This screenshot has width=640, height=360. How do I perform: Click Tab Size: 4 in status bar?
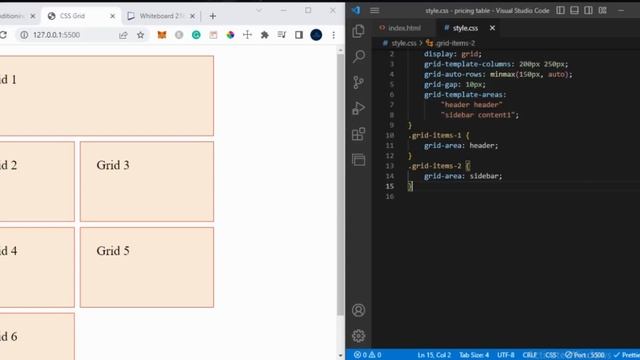click(474, 355)
